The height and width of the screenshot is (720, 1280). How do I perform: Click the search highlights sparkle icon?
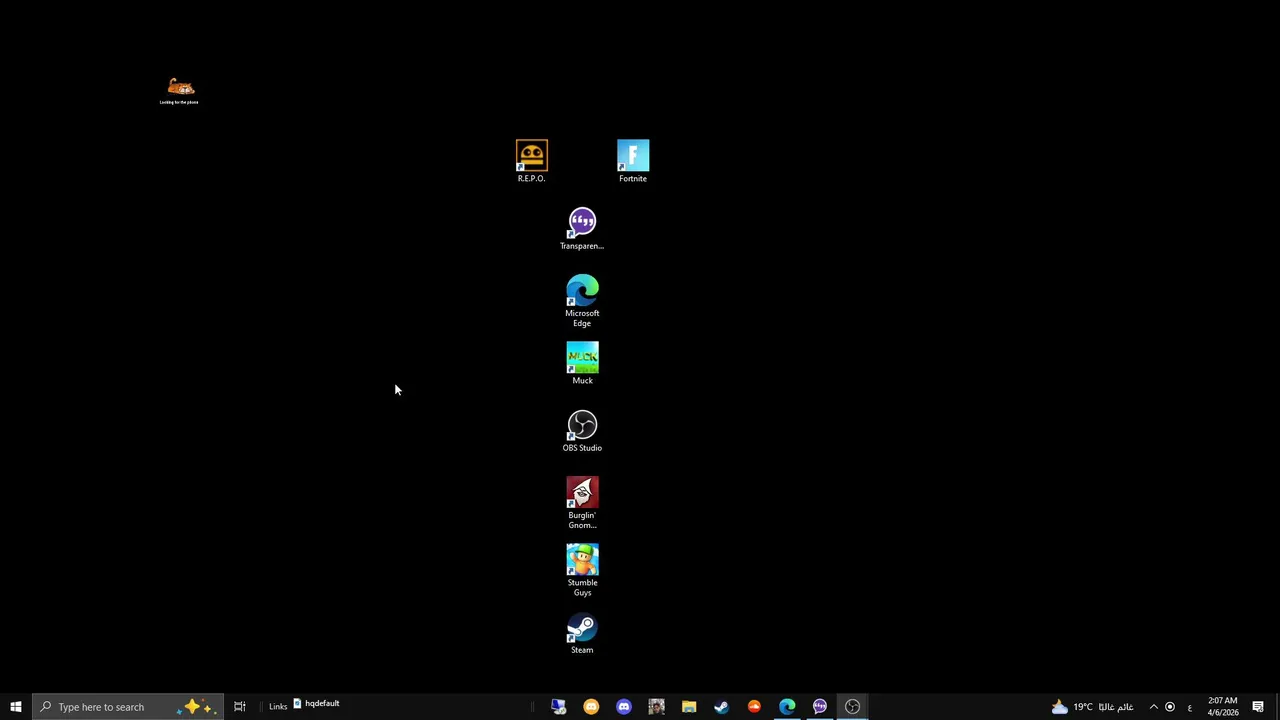point(196,707)
